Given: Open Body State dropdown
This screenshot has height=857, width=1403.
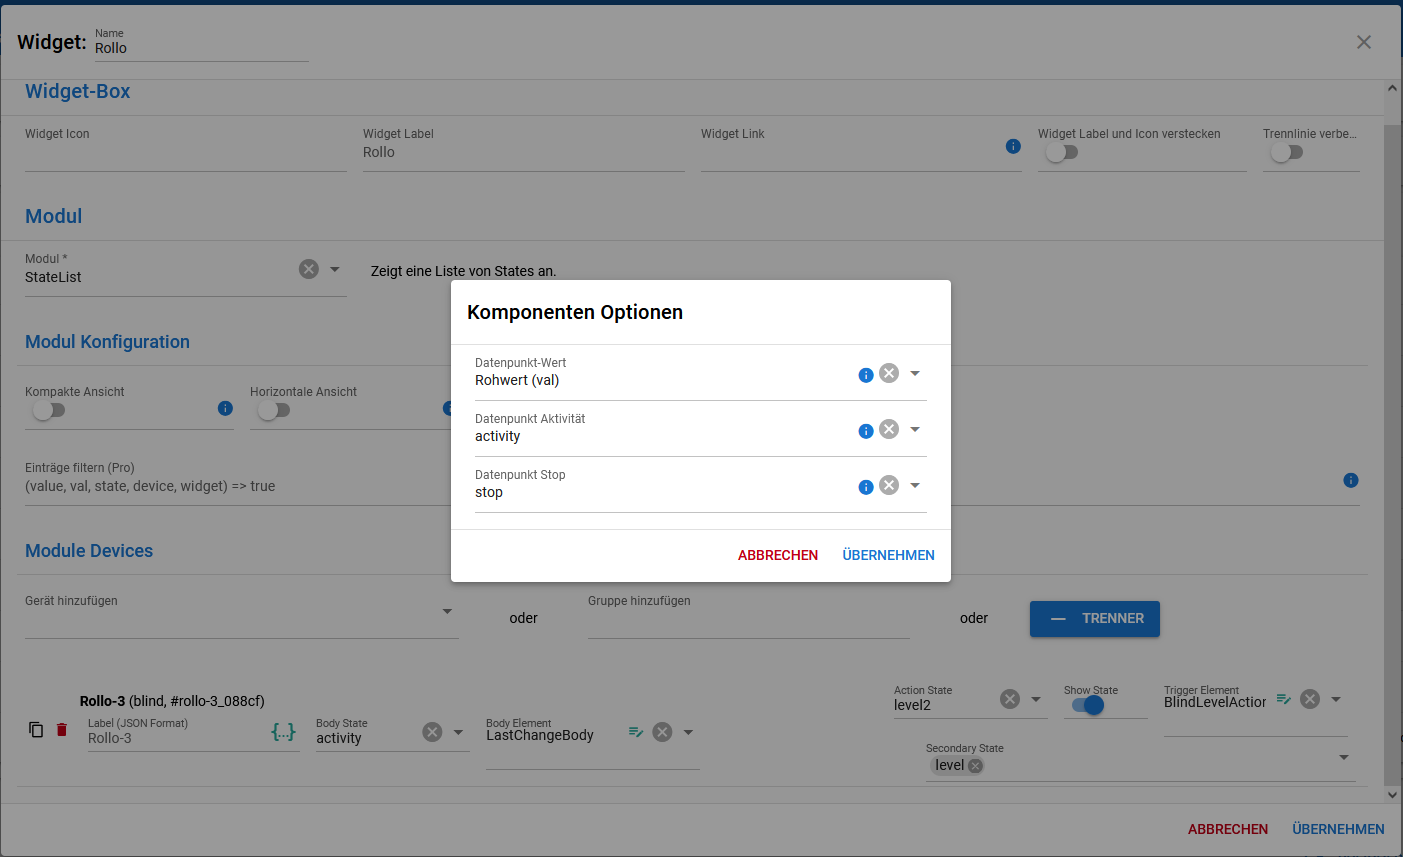Looking at the screenshot, I should [458, 732].
